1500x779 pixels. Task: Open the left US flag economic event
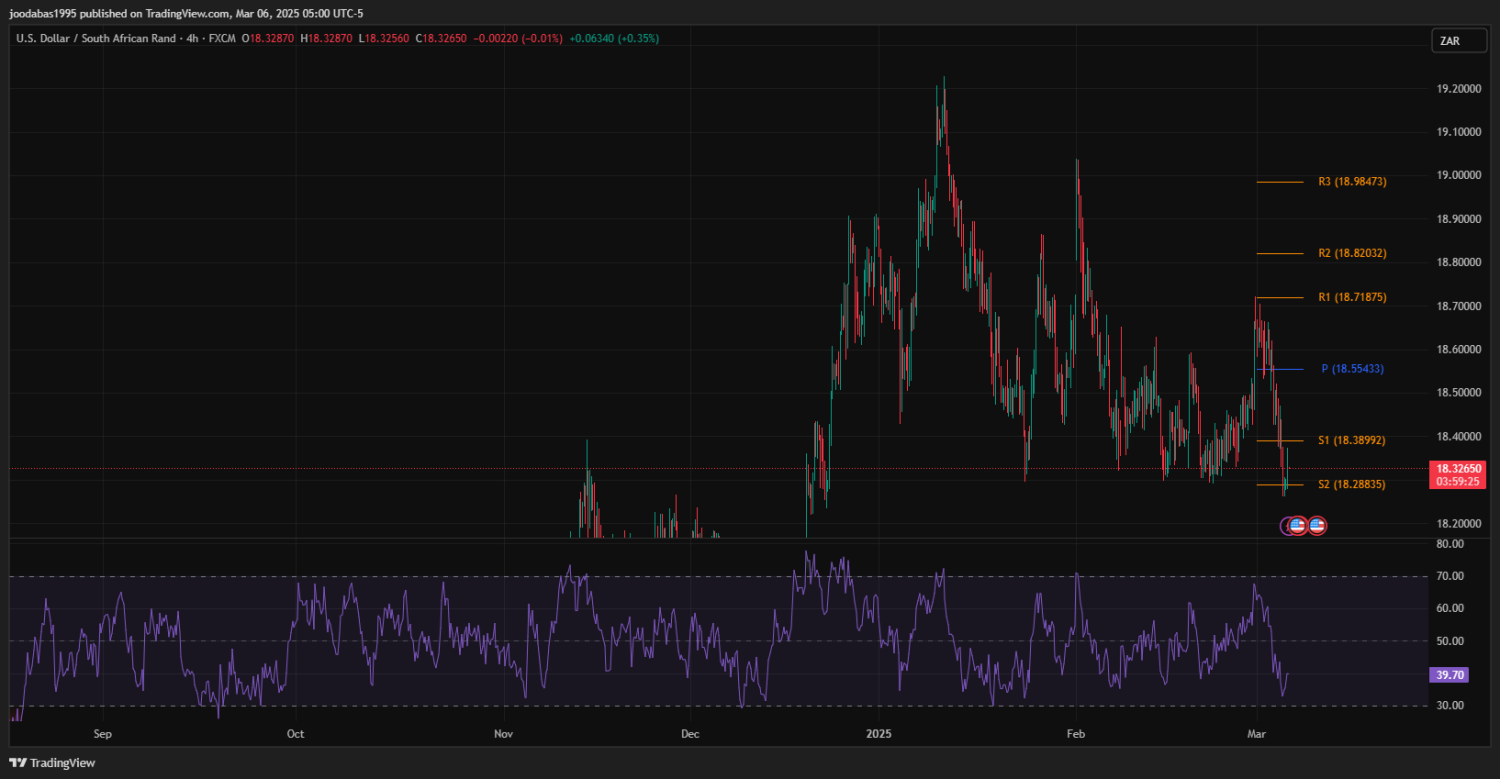pyautogui.click(x=1298, y=525)
